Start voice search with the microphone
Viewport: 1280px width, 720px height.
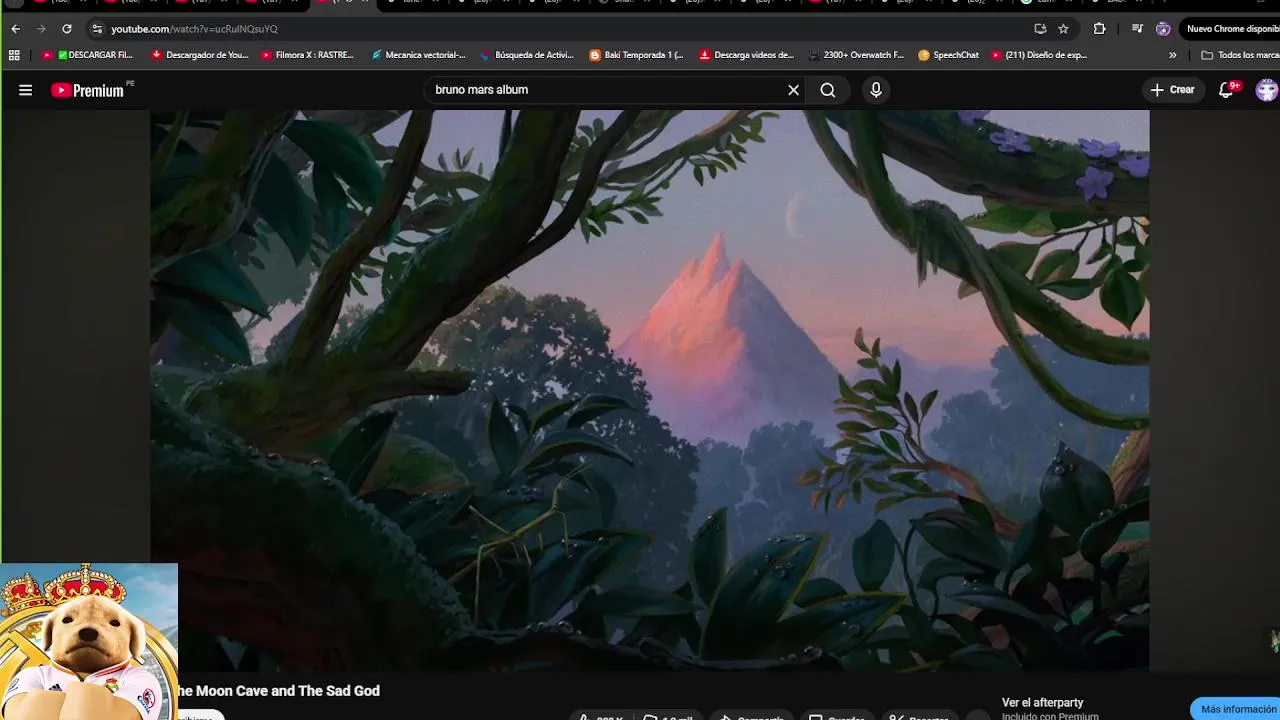click(x=876, y=90)
